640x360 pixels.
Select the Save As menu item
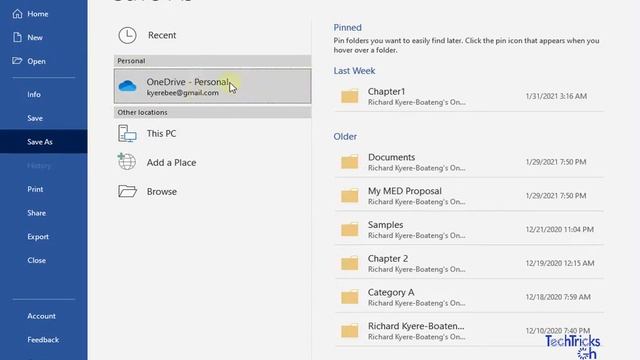pos(44,142)
